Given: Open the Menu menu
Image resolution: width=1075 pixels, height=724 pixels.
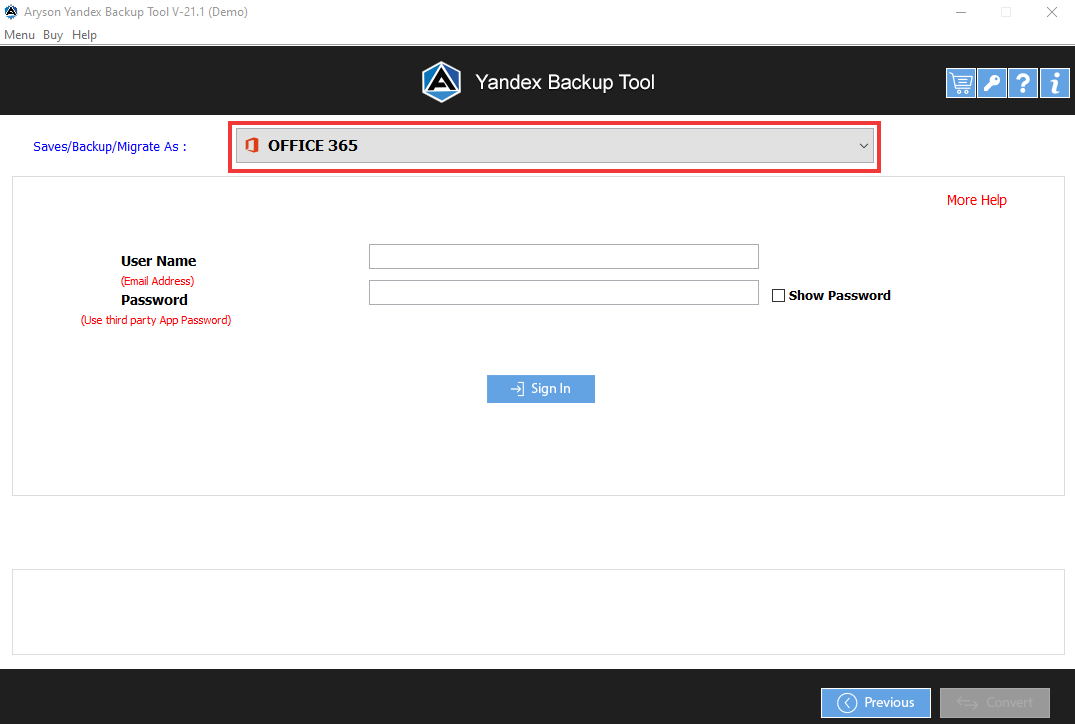Looking at the screenshot, I should (x=19, y=35).
